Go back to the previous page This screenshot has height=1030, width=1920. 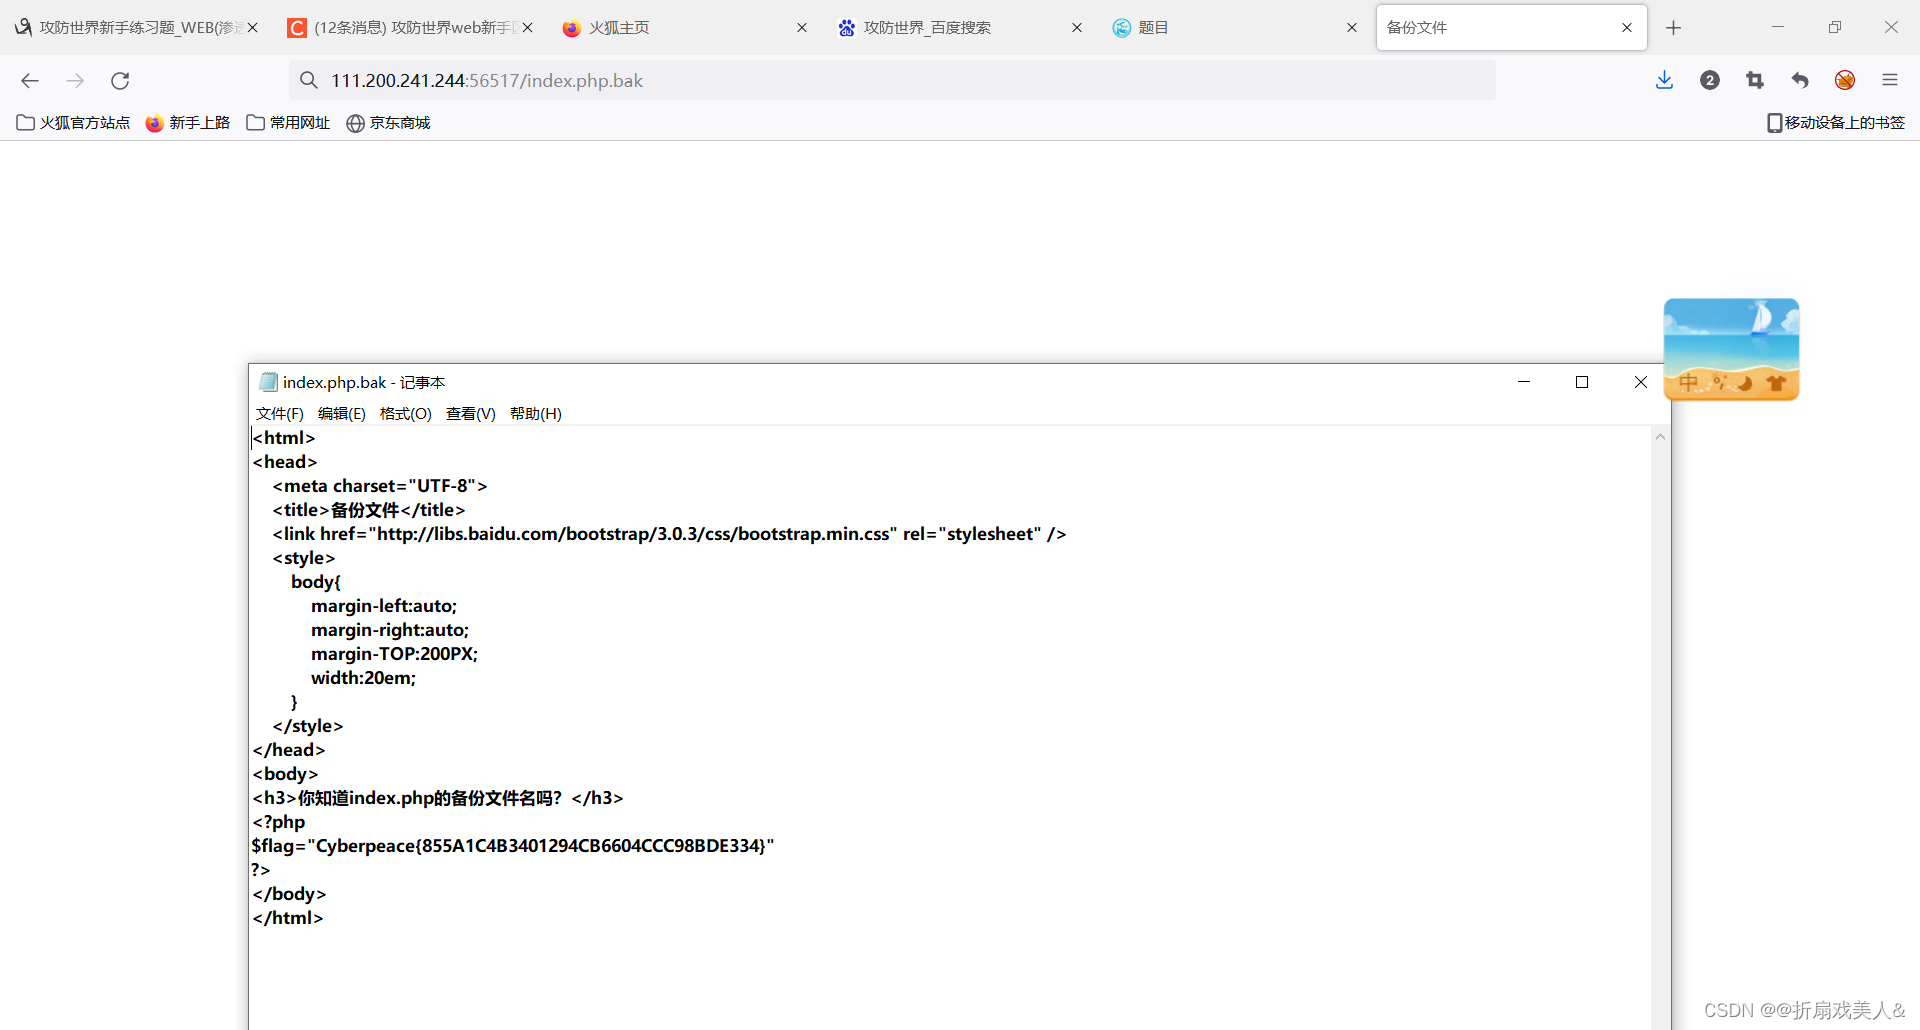click(30, 81)
